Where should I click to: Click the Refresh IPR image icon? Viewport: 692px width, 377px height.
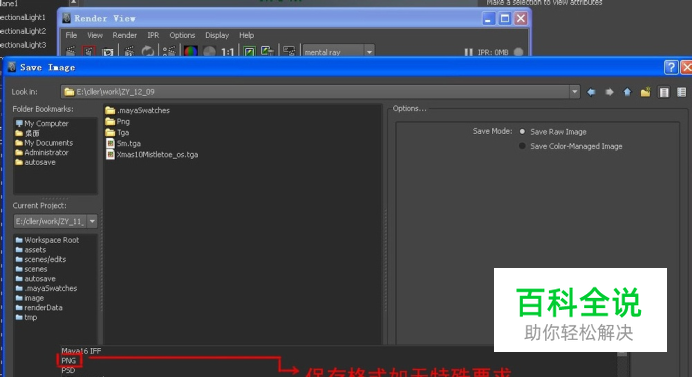148,51
